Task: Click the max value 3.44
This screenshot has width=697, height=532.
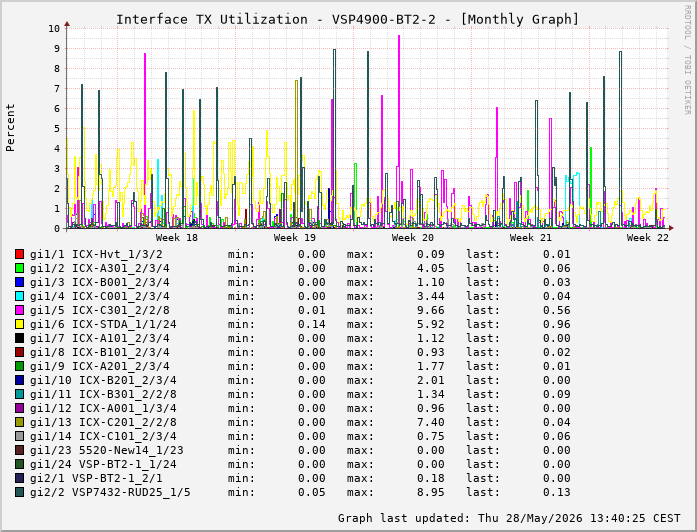Action: point(430,296)
